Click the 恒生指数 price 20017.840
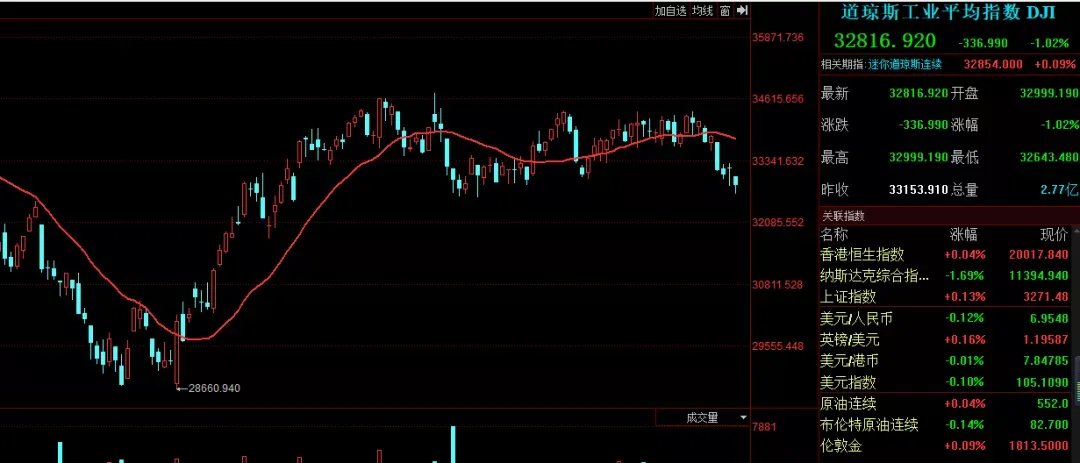The width and height of the screenshot is (1080, 463). pos(1039,254)
